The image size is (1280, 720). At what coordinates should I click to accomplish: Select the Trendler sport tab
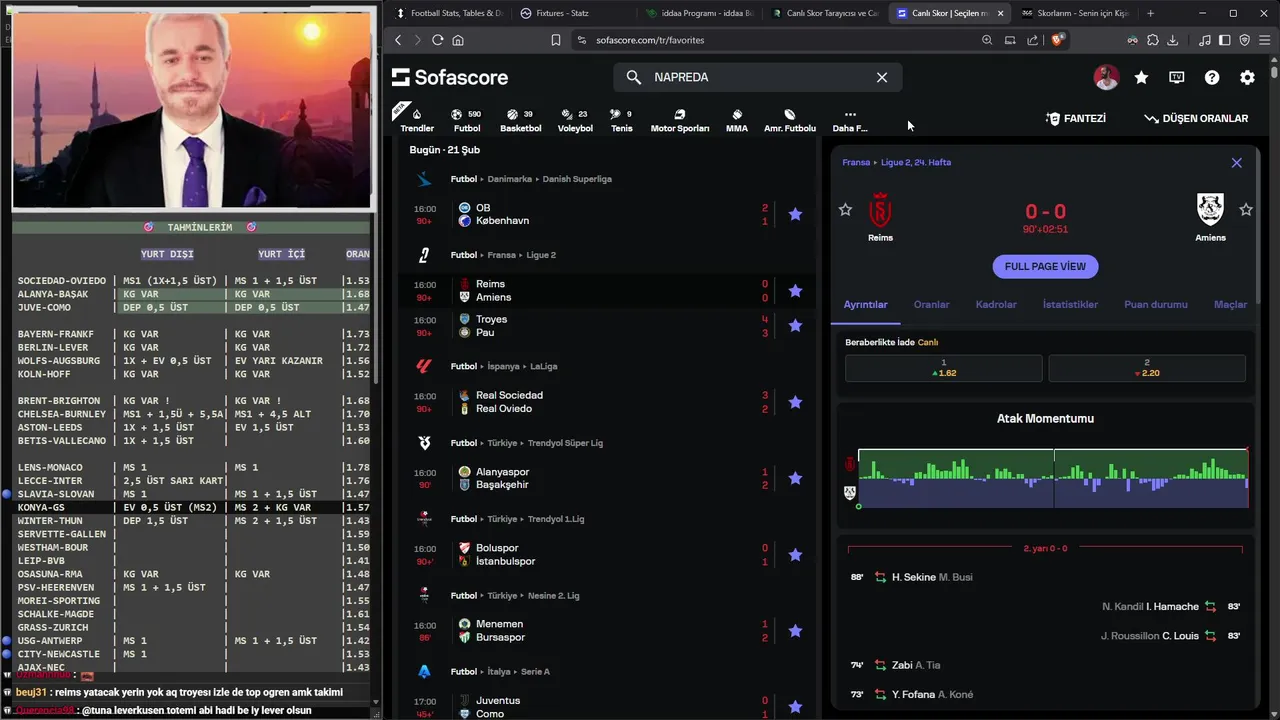tap(417, 120)
